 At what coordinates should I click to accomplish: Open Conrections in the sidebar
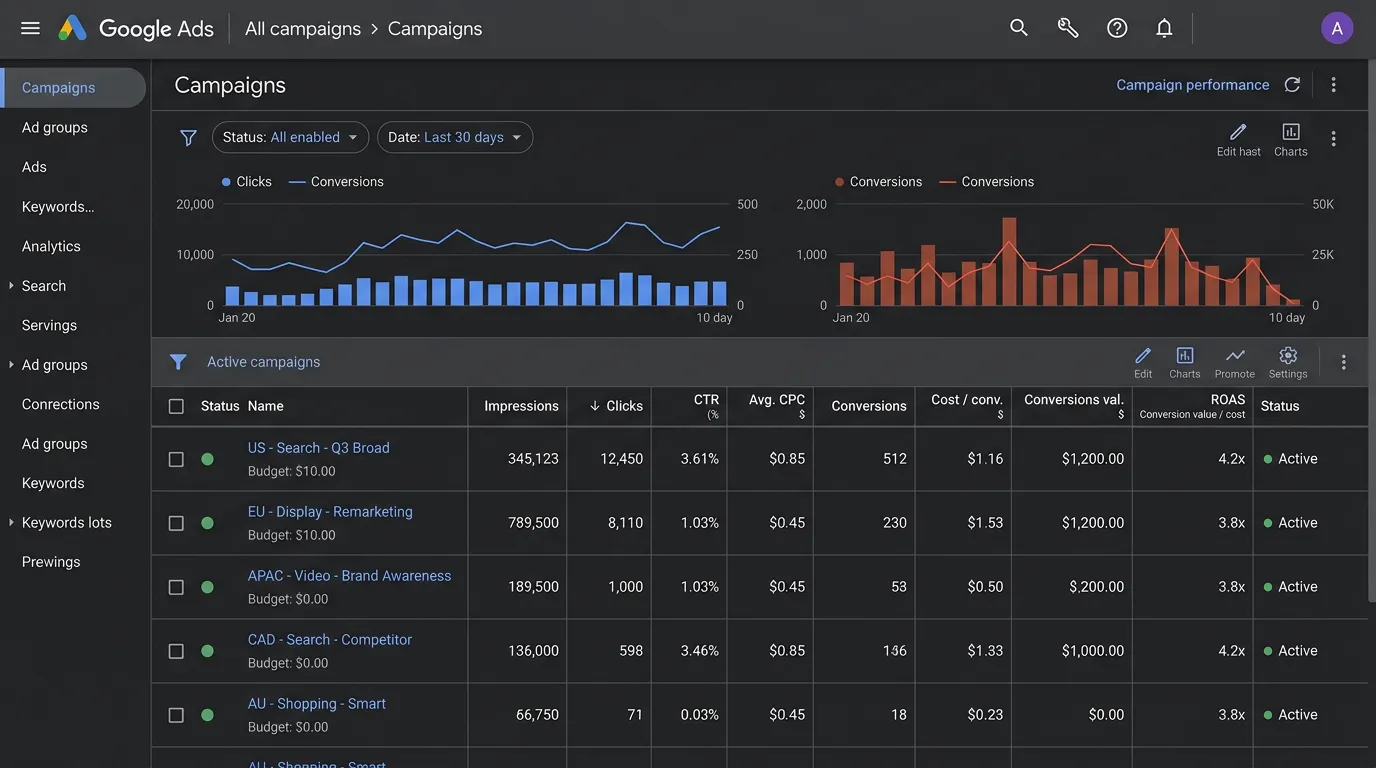60,404
